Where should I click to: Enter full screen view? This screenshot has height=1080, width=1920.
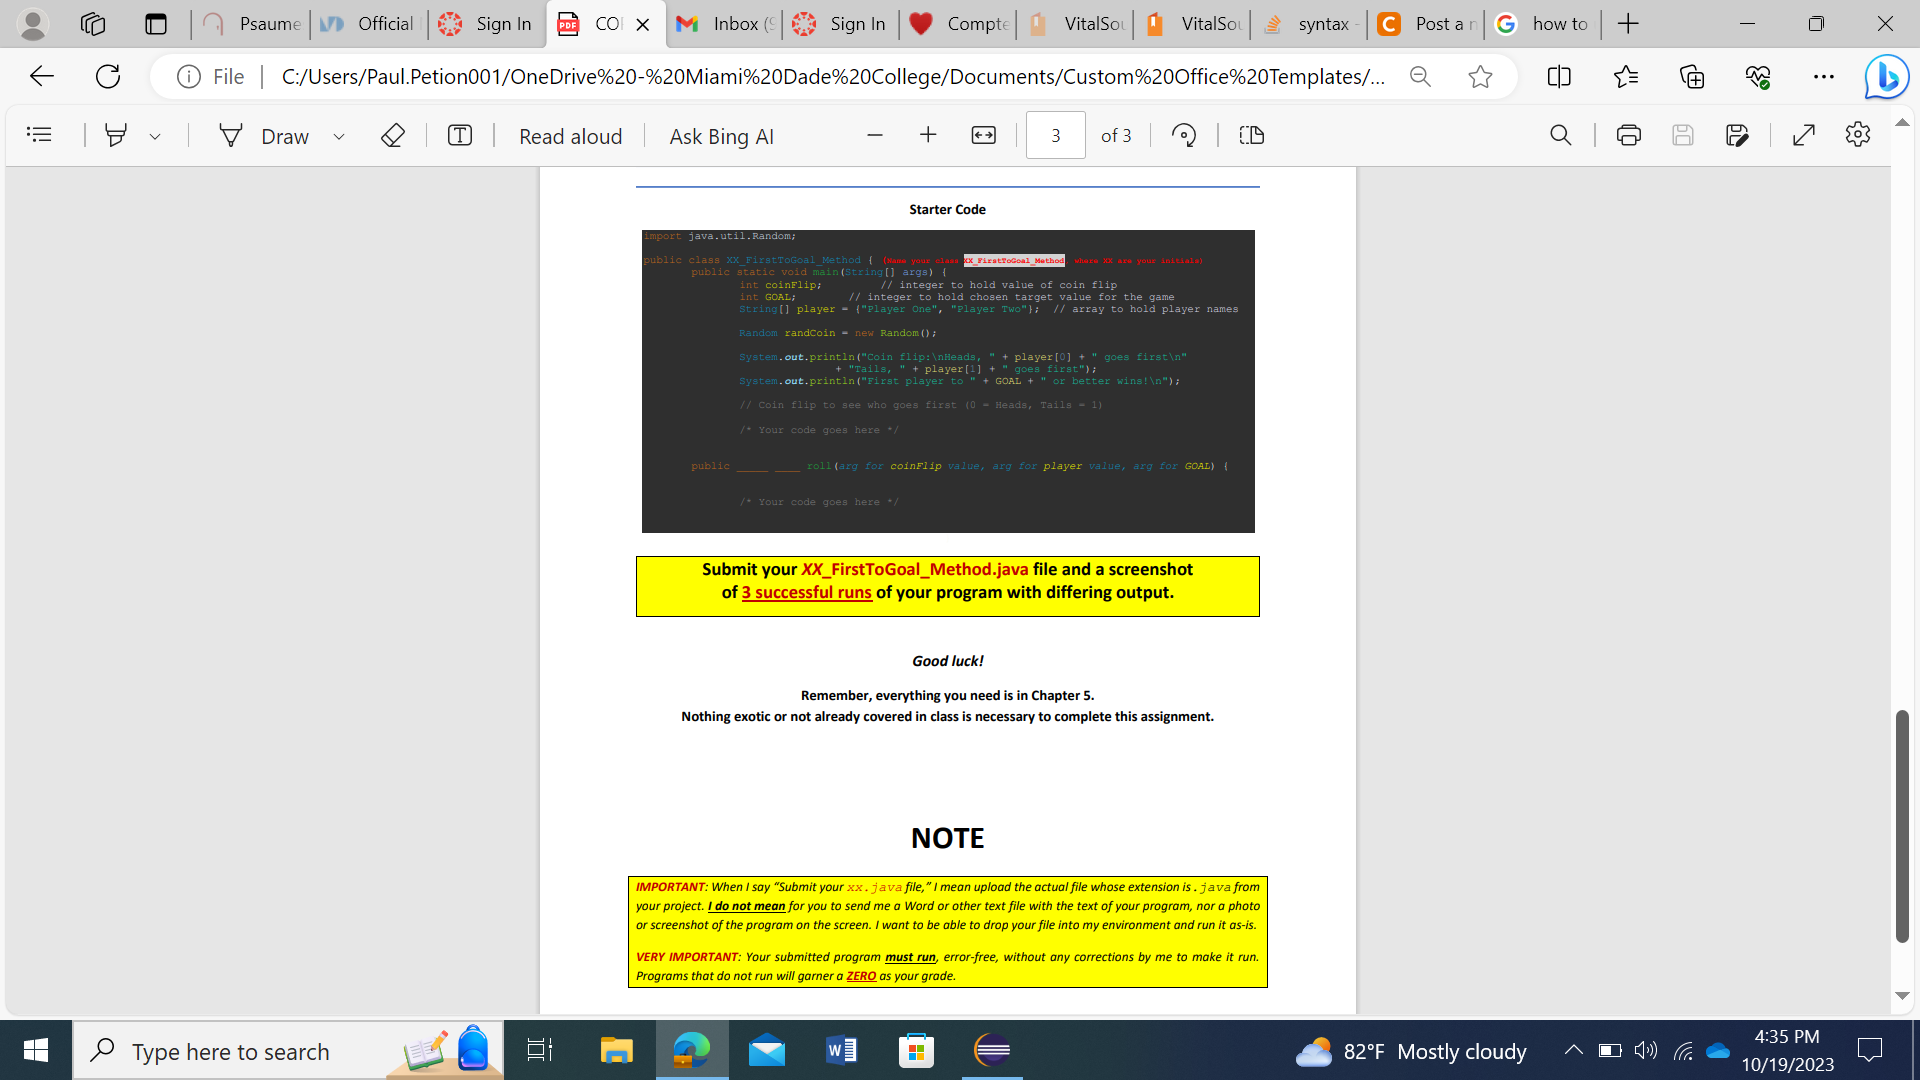click(x=1803, y=135)
